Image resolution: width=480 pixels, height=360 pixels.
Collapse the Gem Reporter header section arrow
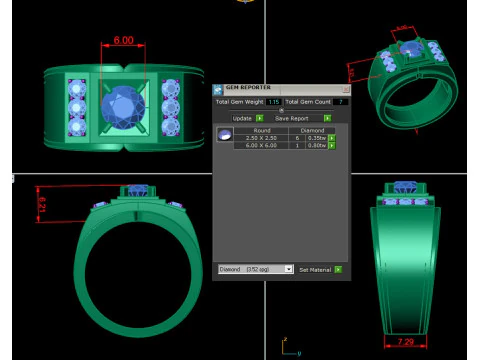(x=281, y=110)
